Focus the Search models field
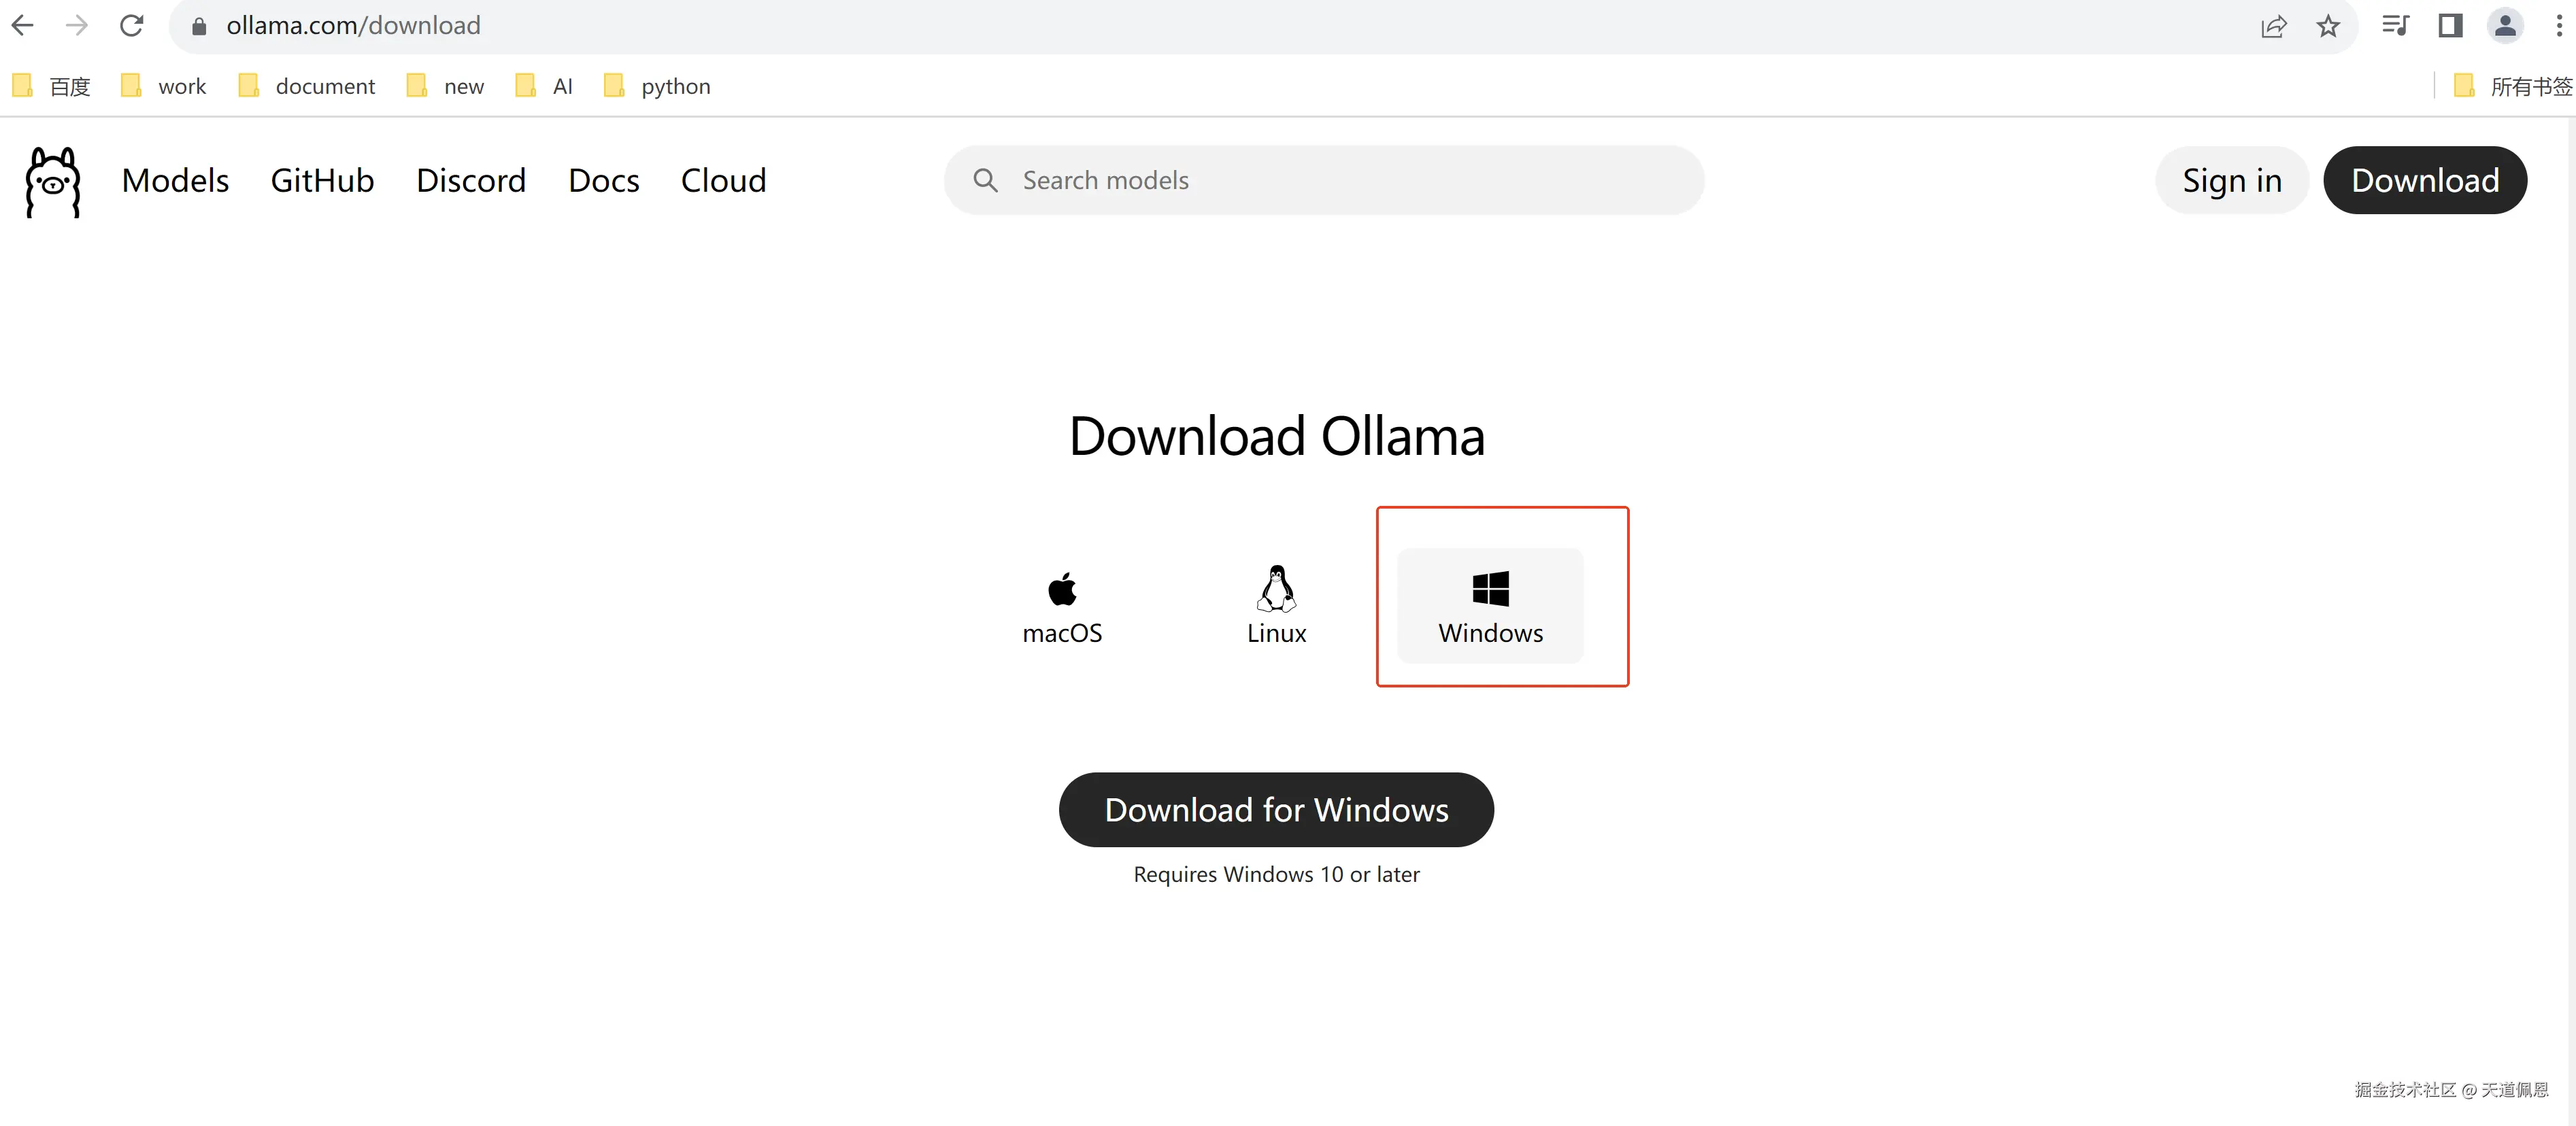 [1340, 181]
